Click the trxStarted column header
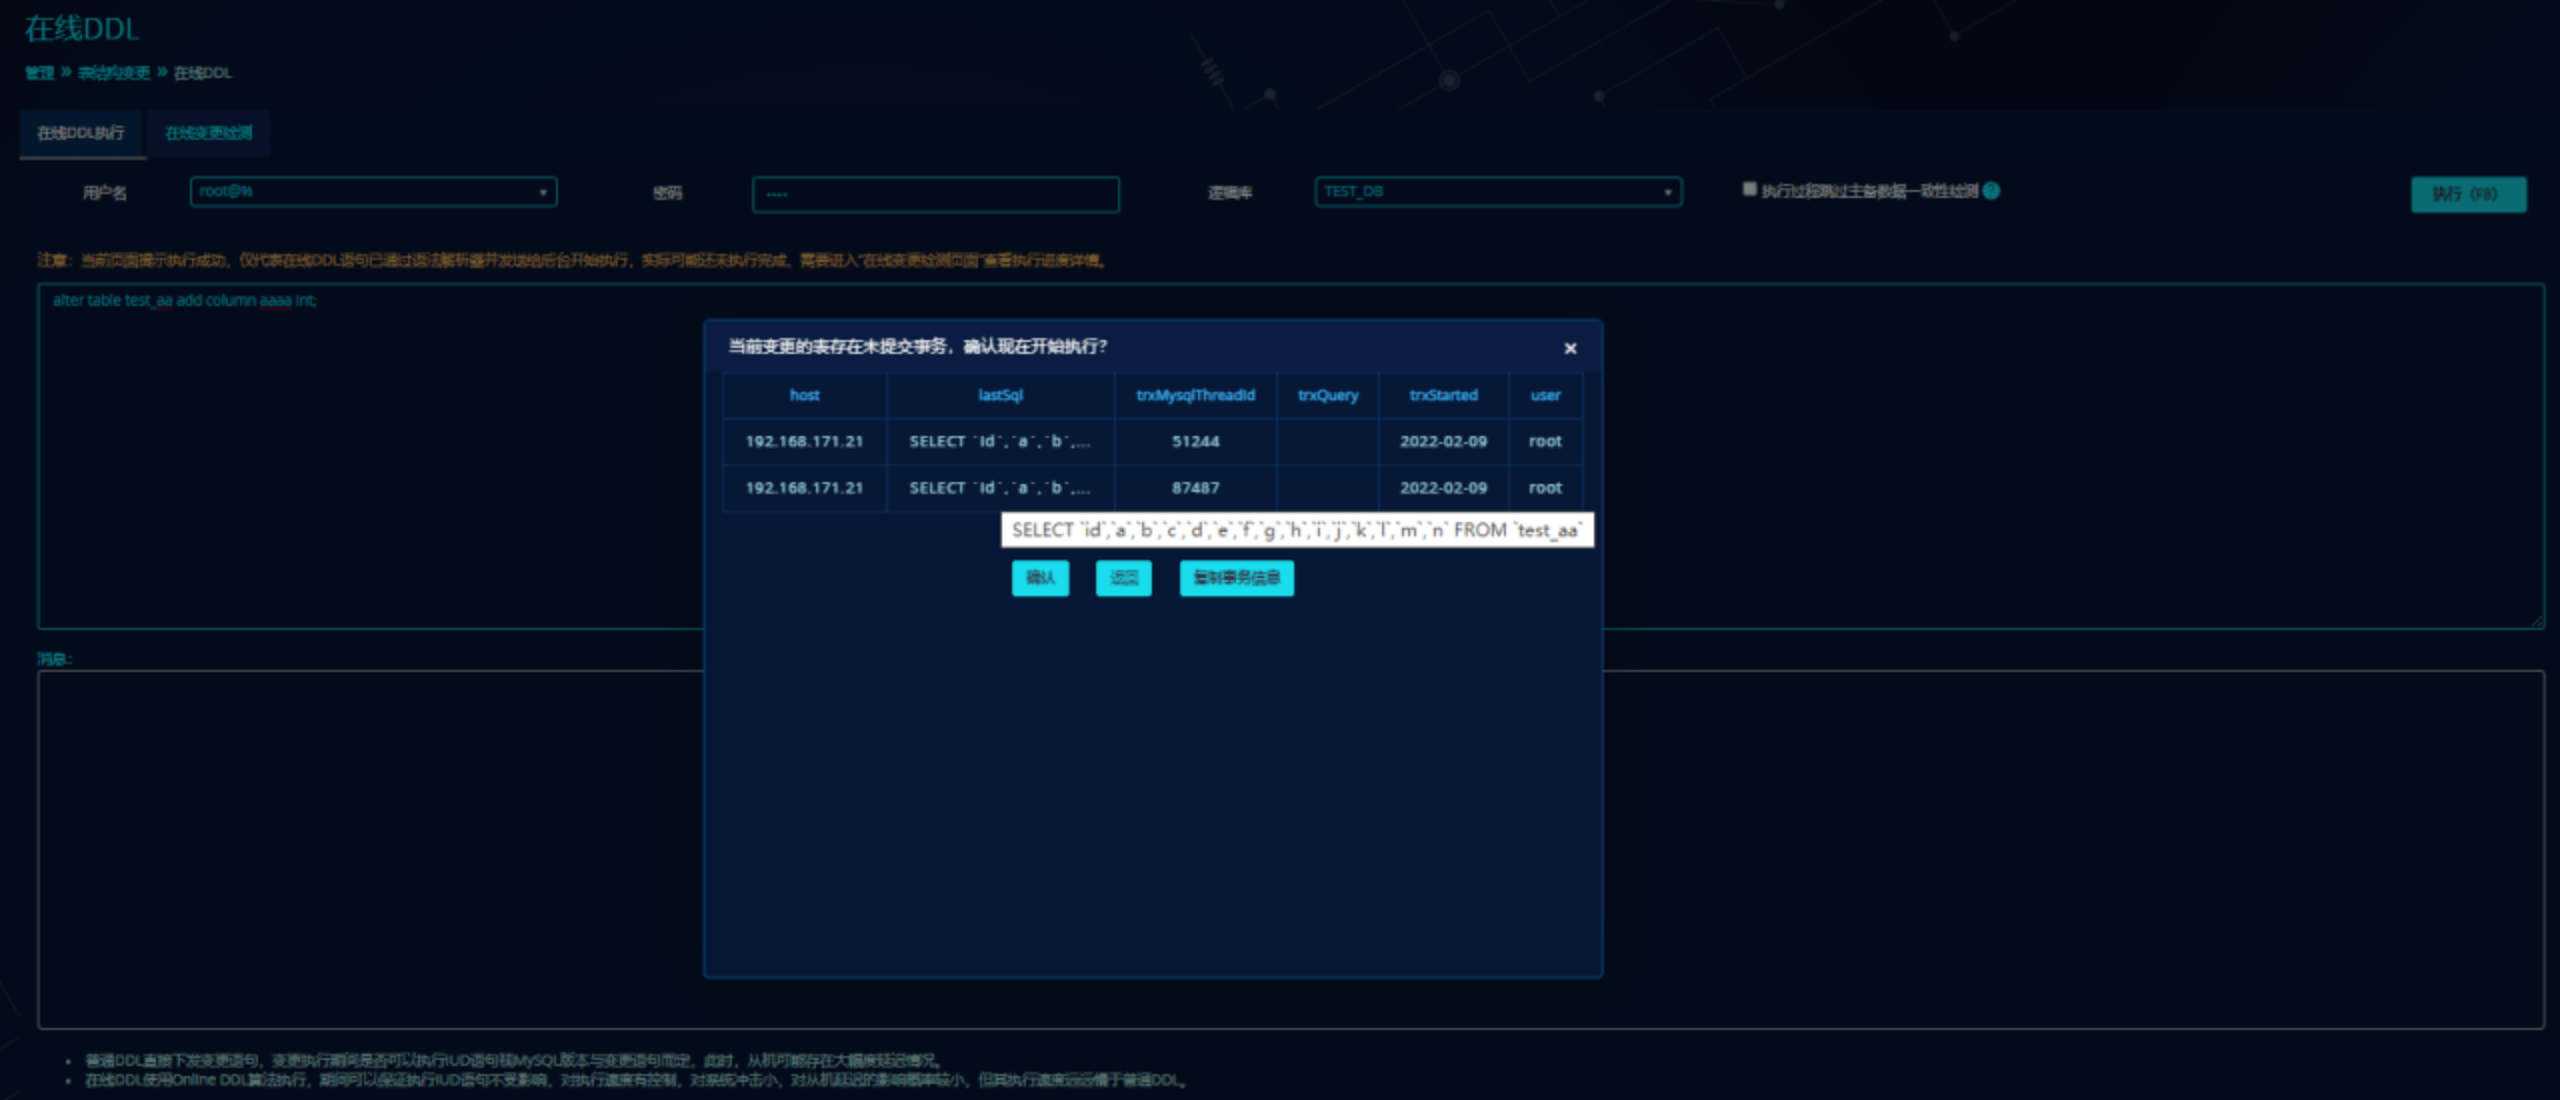2560x1100 pixels. (x=1443, y=395)
